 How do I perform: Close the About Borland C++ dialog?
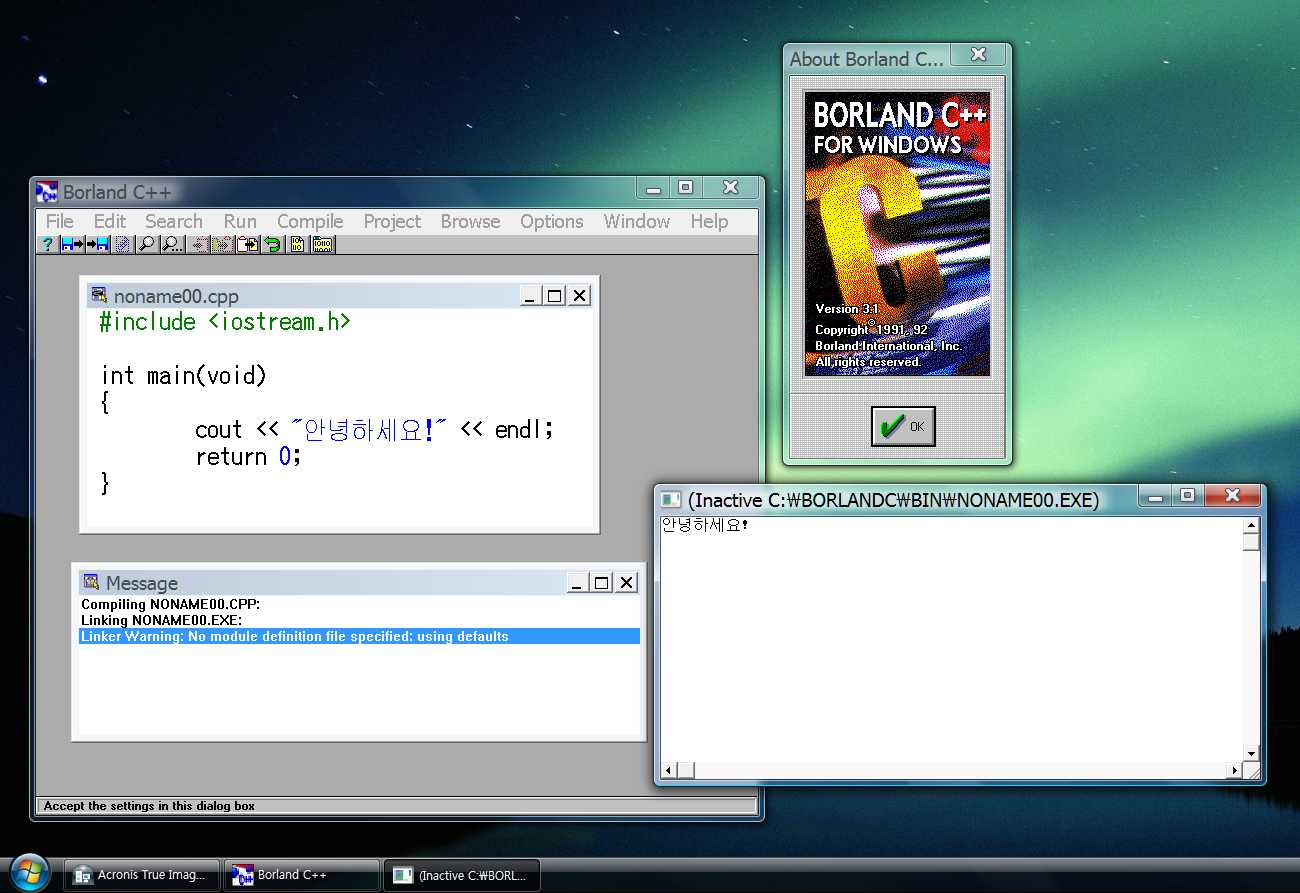click(978, 55)
